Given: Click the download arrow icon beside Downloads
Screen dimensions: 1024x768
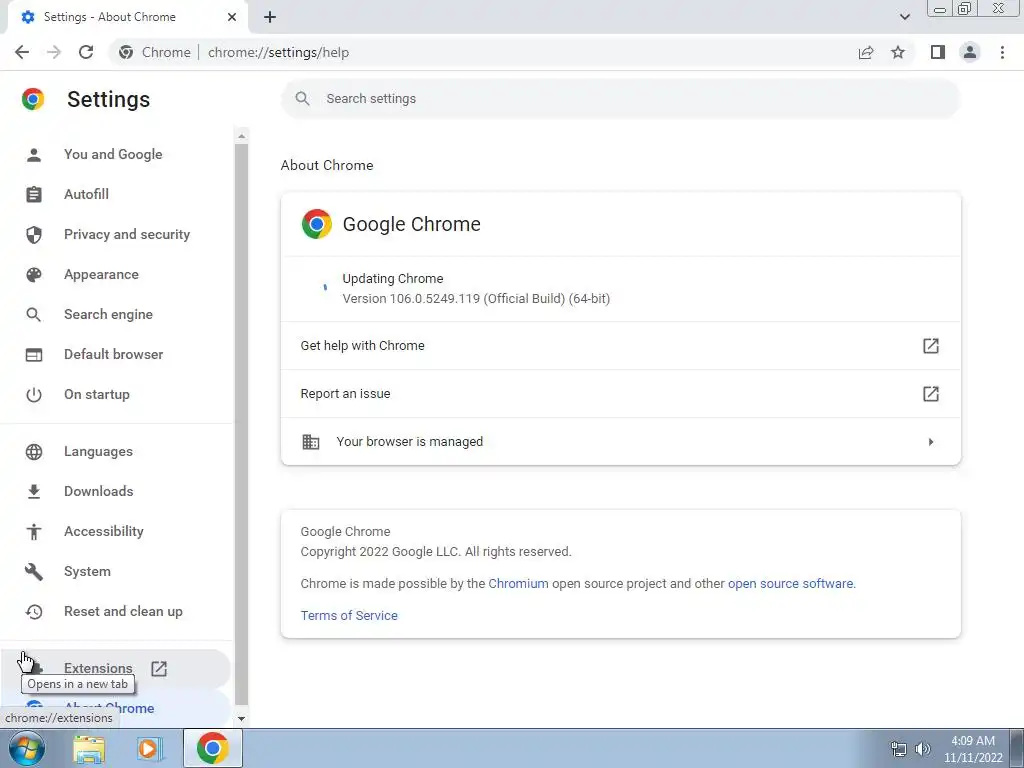Looking at the screenshot, I should 34,491.
